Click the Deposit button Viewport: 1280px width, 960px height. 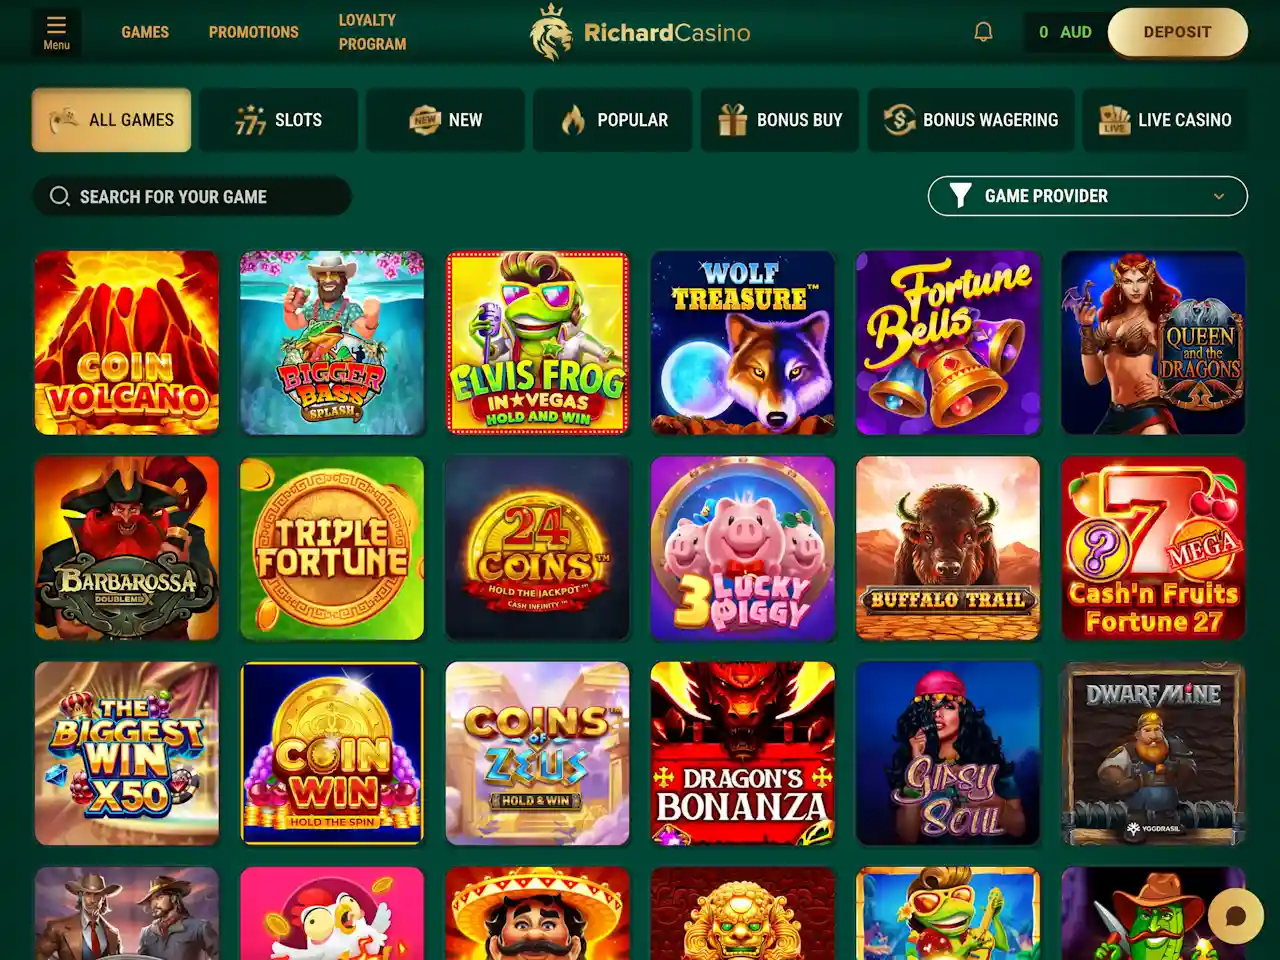(x=1178, y=32)
